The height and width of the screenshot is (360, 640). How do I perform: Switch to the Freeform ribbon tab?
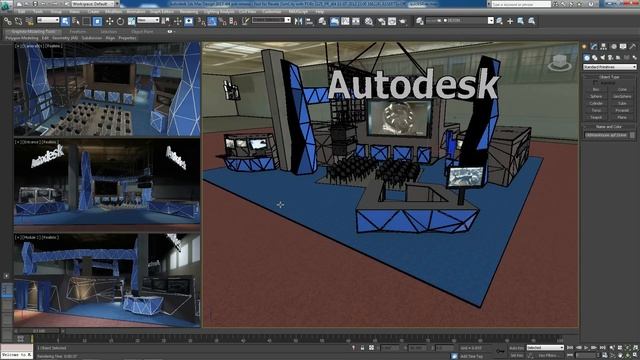(x=78, y=31)
